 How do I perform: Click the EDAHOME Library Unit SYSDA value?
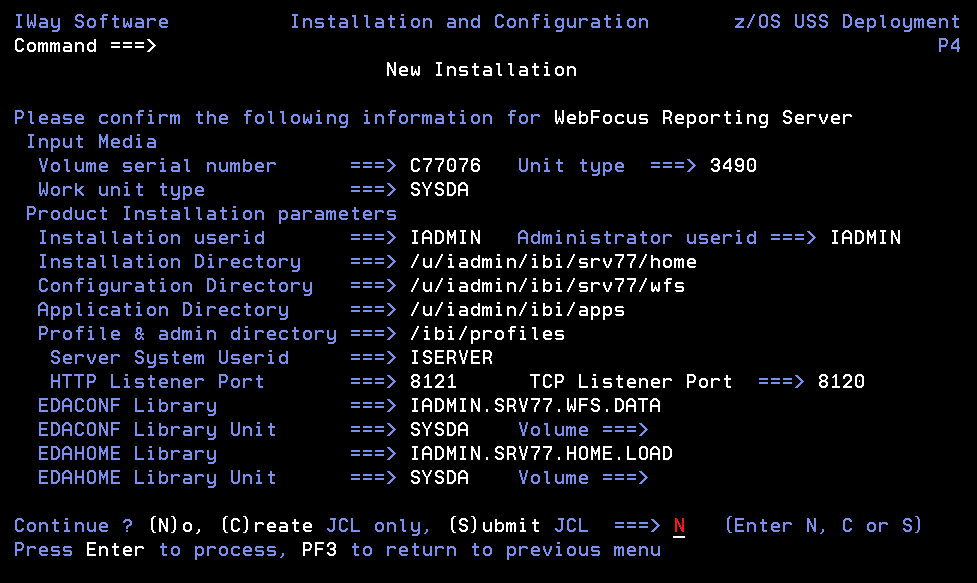click(439, 477)
